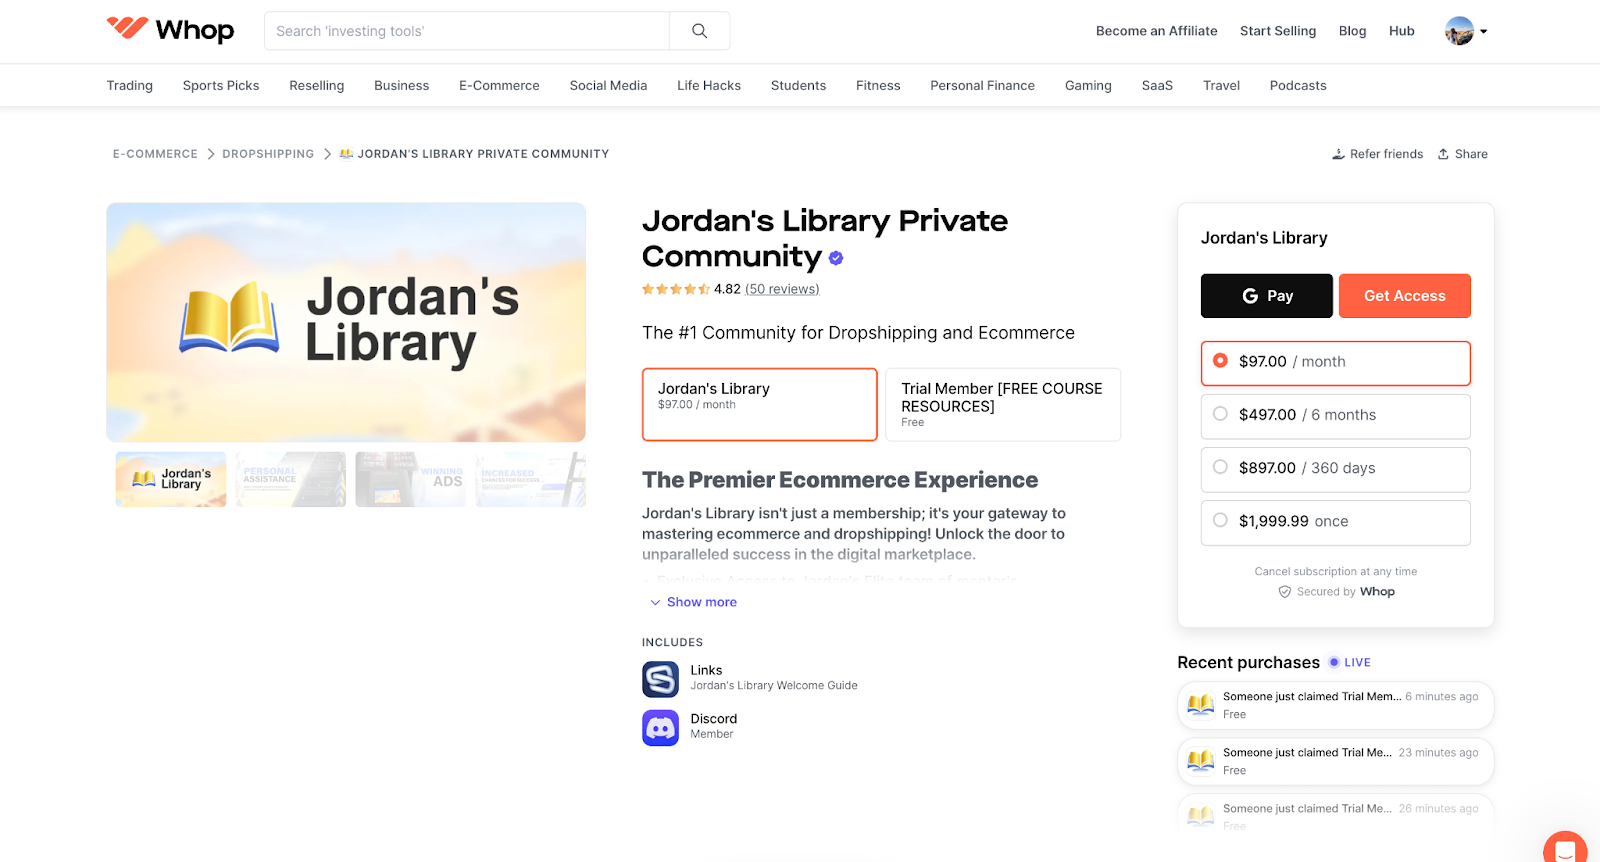Choose the Trial Member free tier card
This screenshot has width=1600, height=862.
click(1003, 404)
